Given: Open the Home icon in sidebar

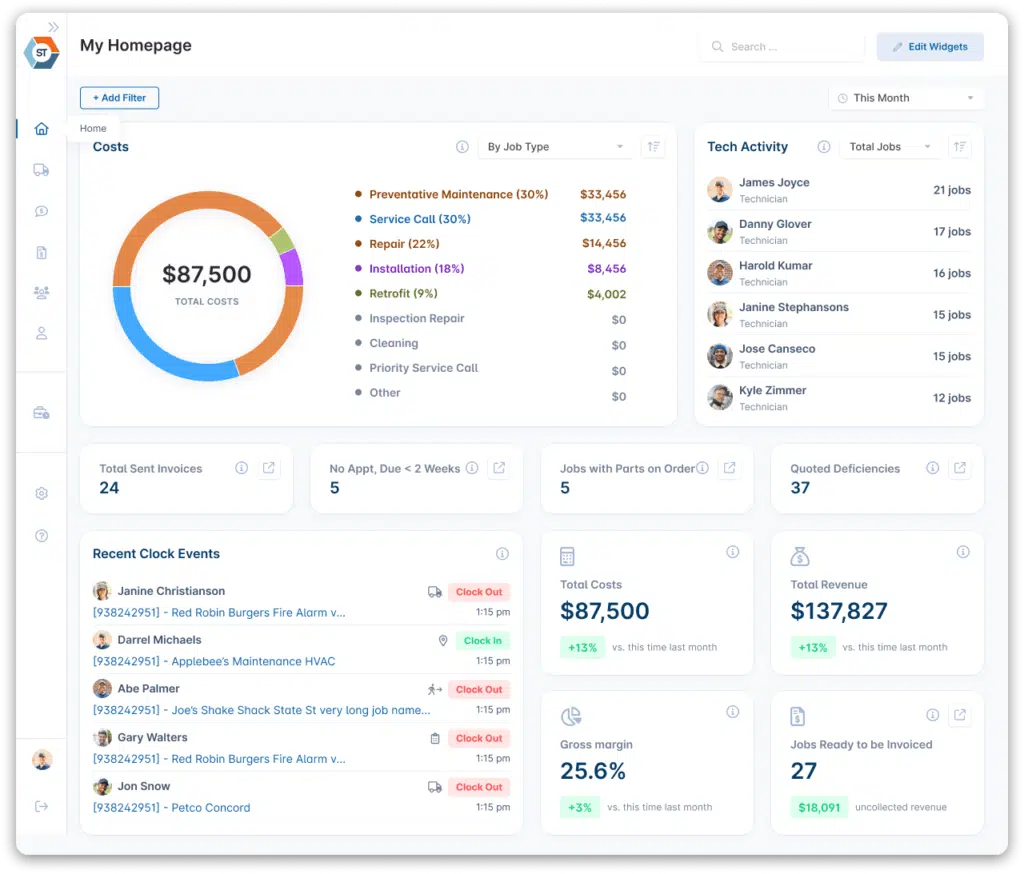Looking at the screenshot, I should point(41,129).
